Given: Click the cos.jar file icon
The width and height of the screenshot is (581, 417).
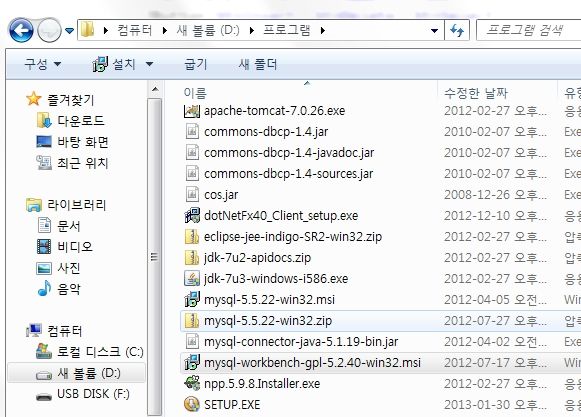Looking at the screenshot, I should tap(192, 195).
